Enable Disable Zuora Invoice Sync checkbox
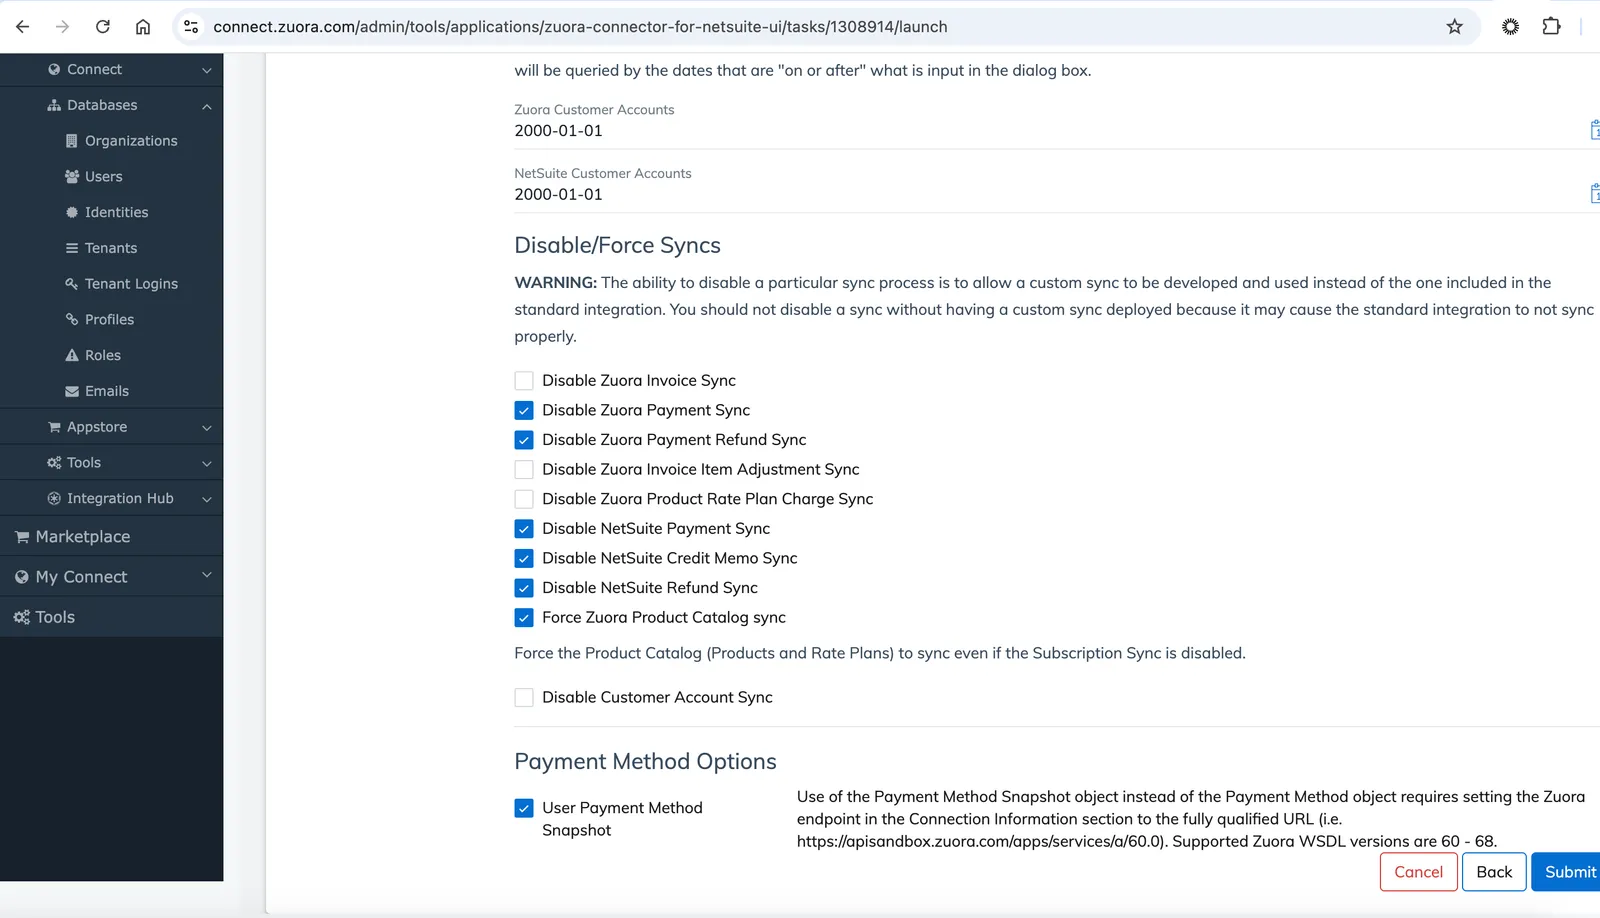 tap(524, 381)
